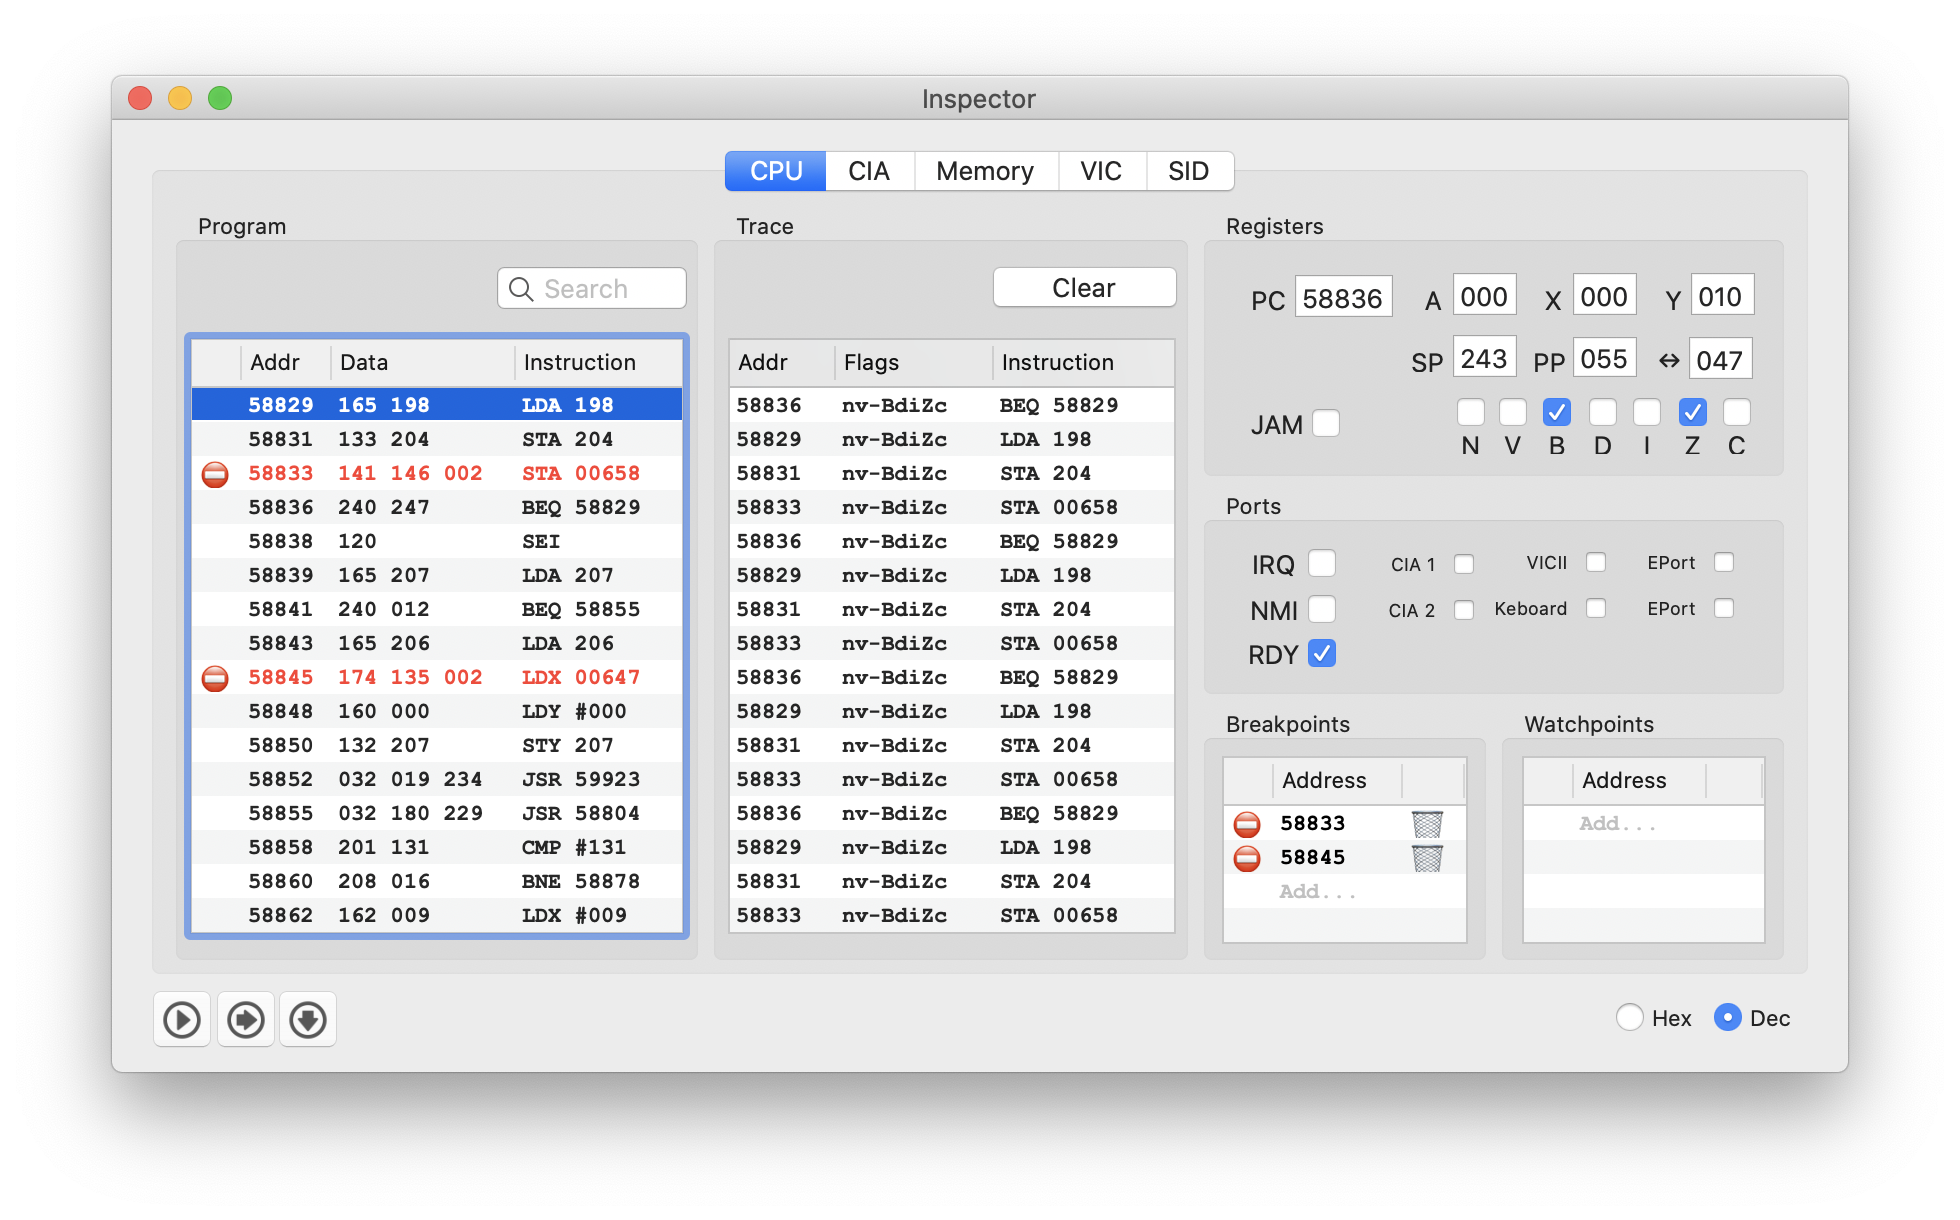1960x1220 pixels.
Task: Enable the IRQ checkbox in Ports
Action: (x=1322, y=563)
